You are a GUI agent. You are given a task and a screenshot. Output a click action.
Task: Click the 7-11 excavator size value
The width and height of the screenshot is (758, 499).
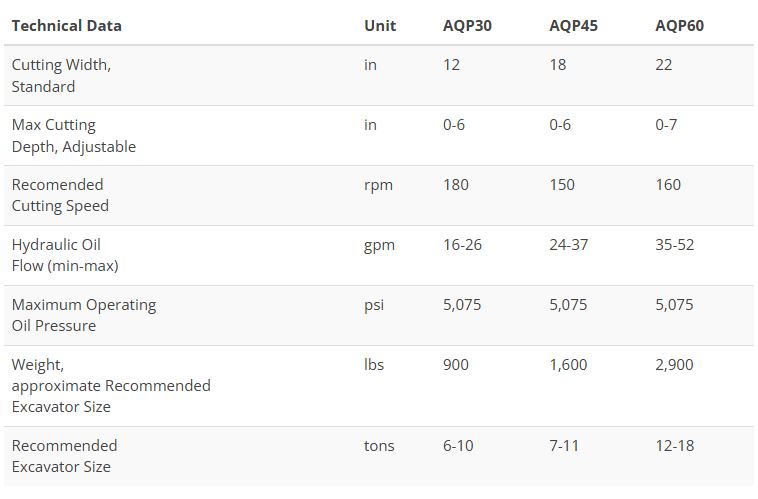564,445
